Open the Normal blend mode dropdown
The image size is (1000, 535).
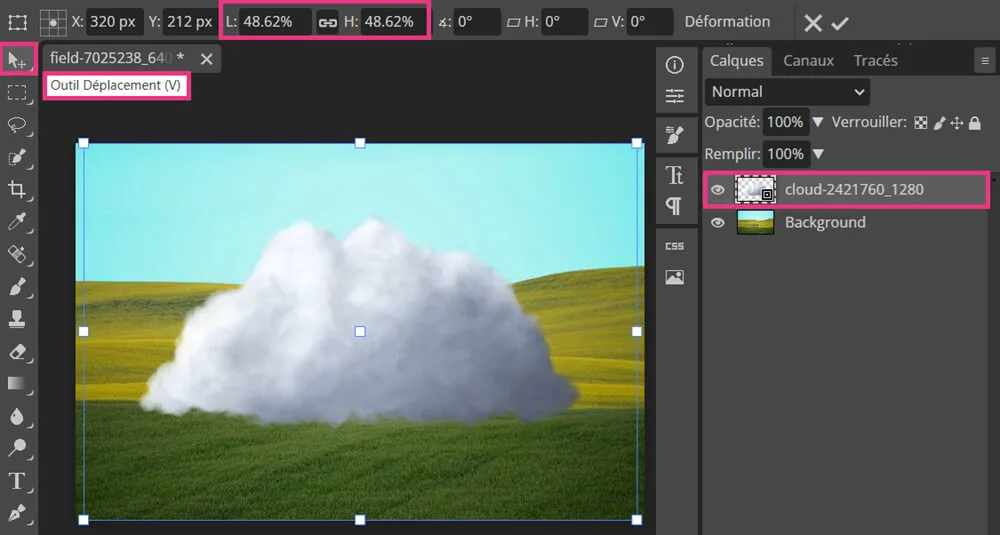pyautogui.click(x=787, y=92)
